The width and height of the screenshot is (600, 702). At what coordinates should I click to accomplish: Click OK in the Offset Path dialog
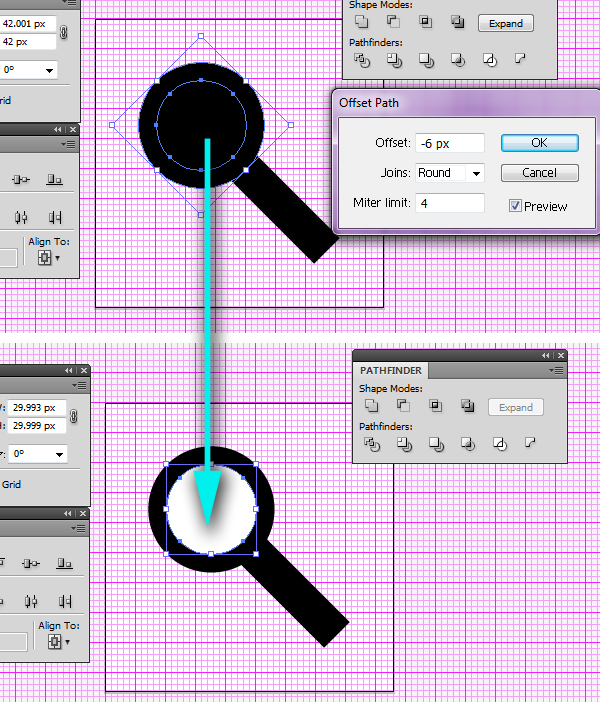click(540, 143)
